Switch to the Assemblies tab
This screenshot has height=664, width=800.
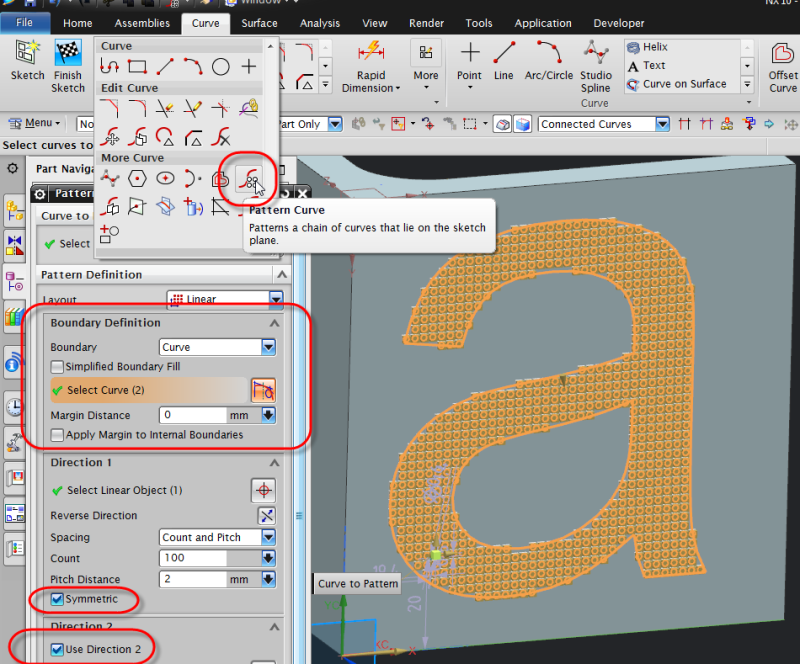tap(142, 23)
